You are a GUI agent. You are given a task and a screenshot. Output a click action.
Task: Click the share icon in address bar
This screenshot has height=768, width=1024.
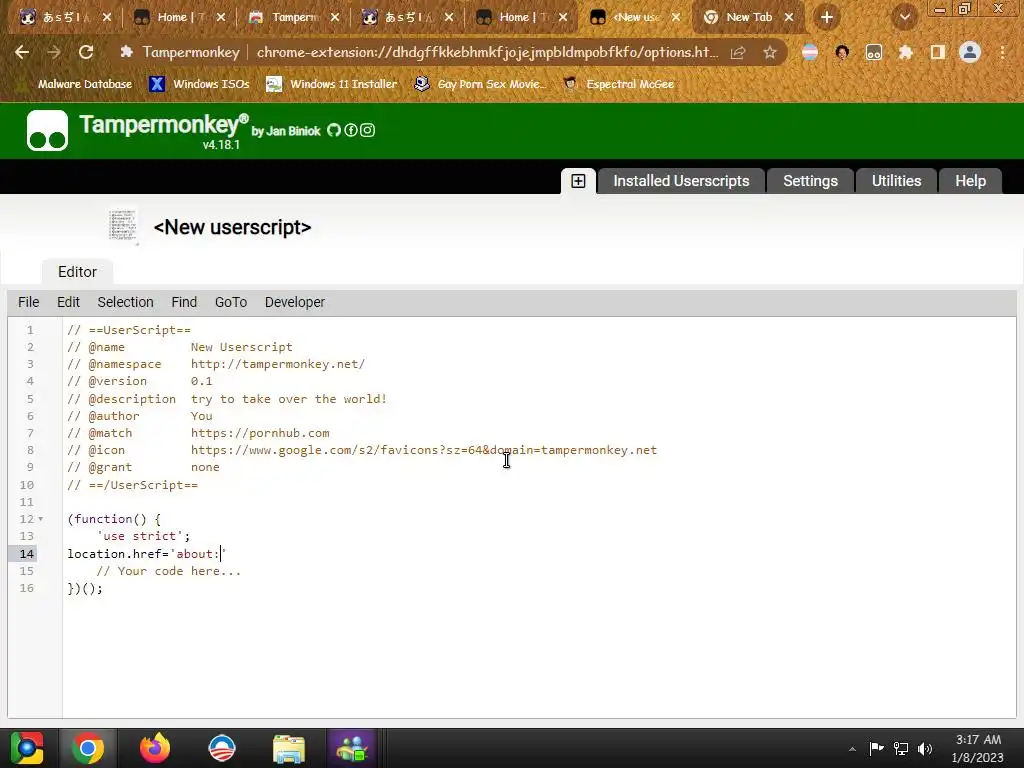coord(738,52)
